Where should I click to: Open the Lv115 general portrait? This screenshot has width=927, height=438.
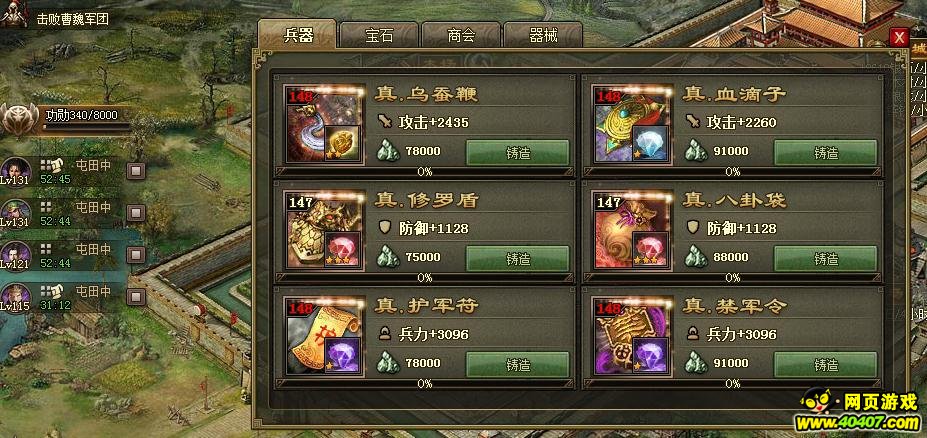[15, 297]
